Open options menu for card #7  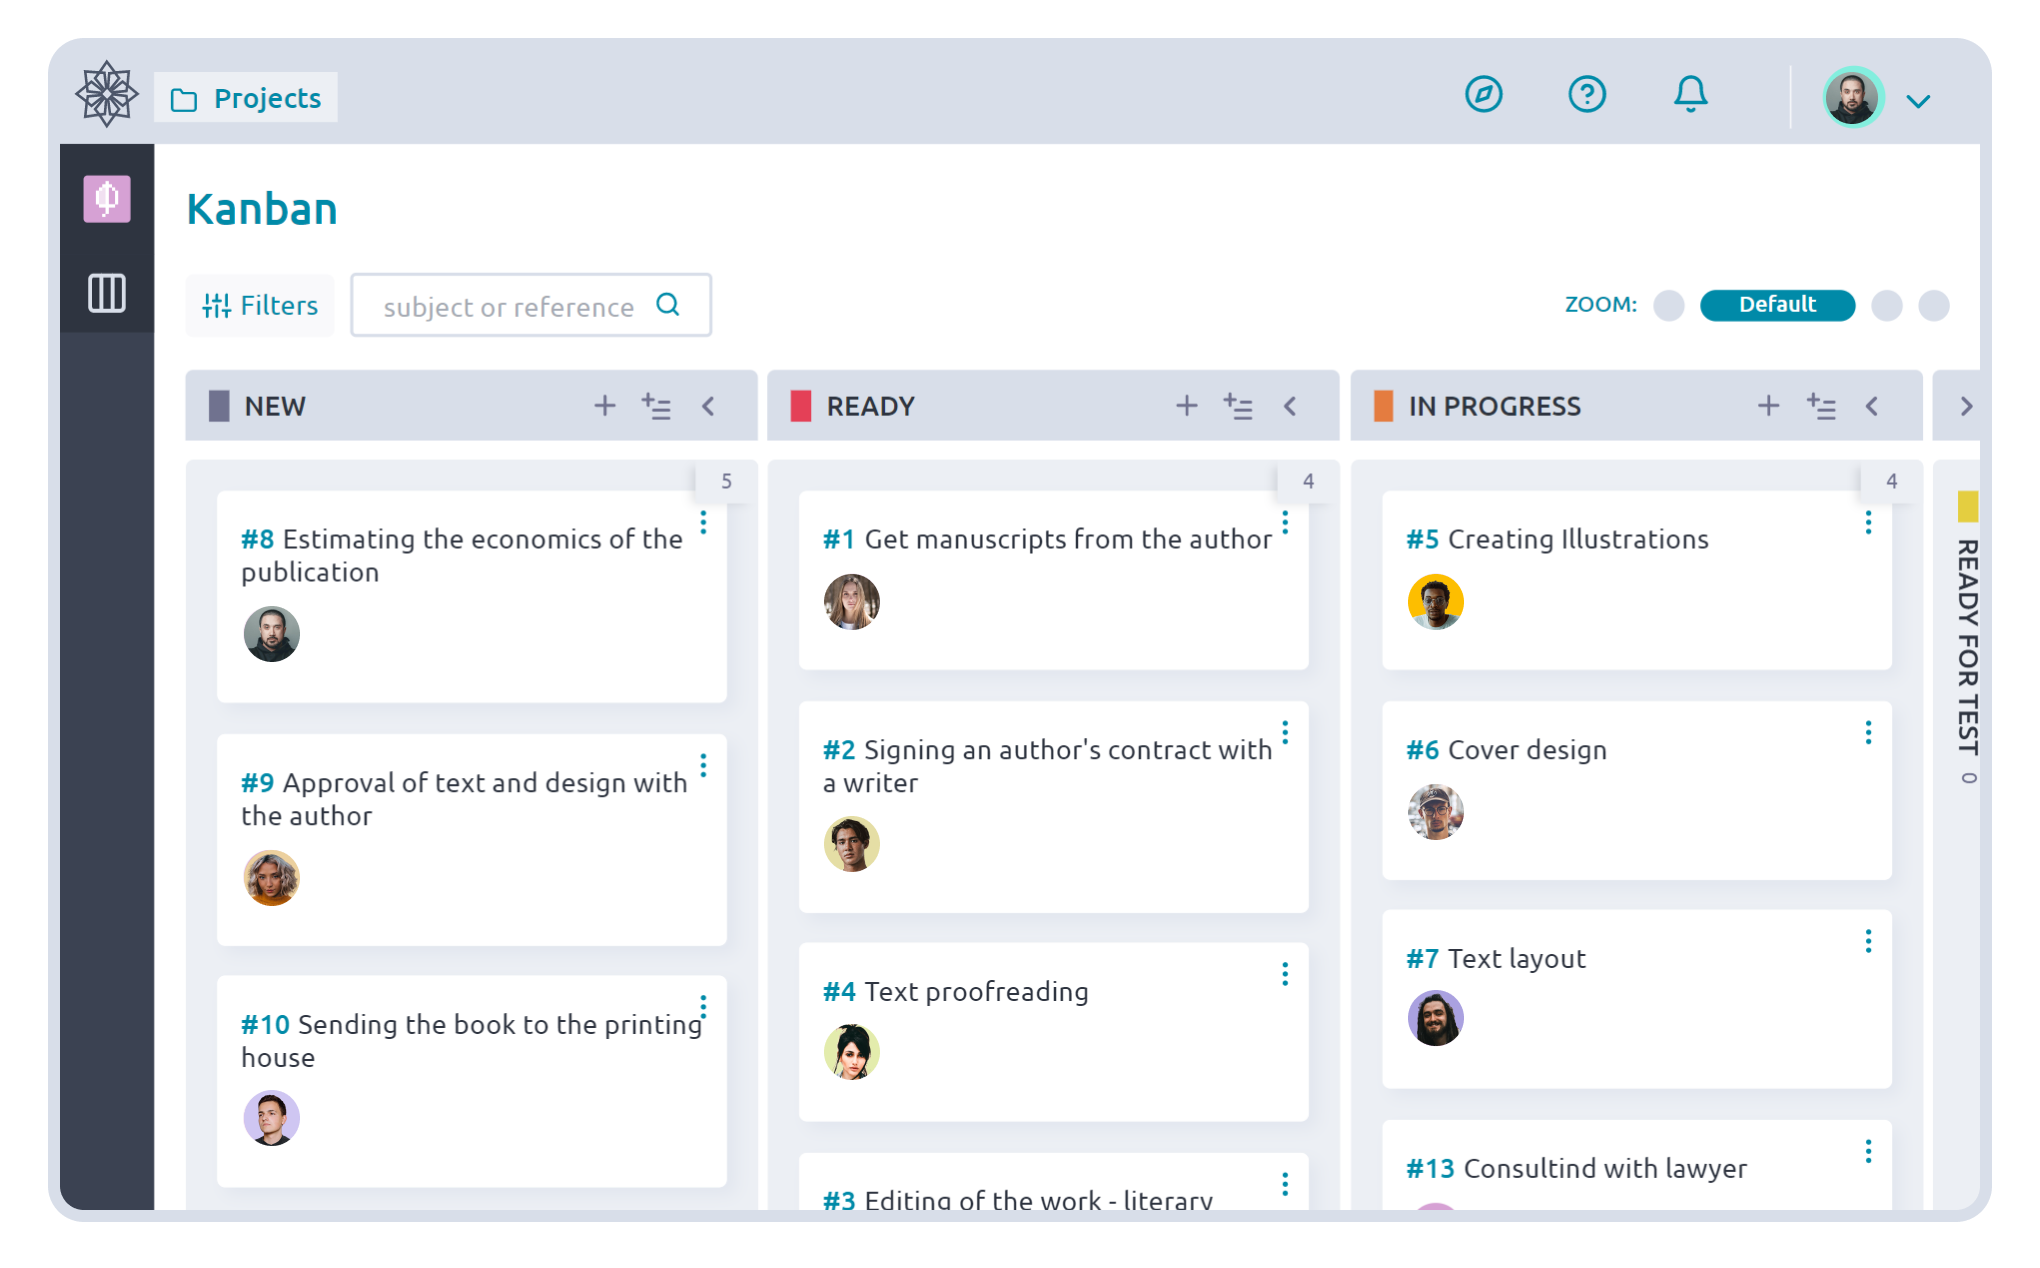click(1867, 941)
